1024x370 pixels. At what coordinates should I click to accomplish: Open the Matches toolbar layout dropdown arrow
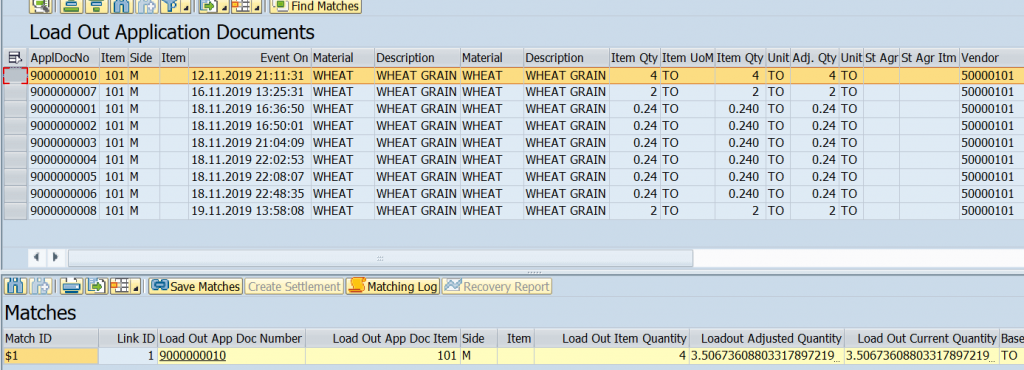(136, 287)
